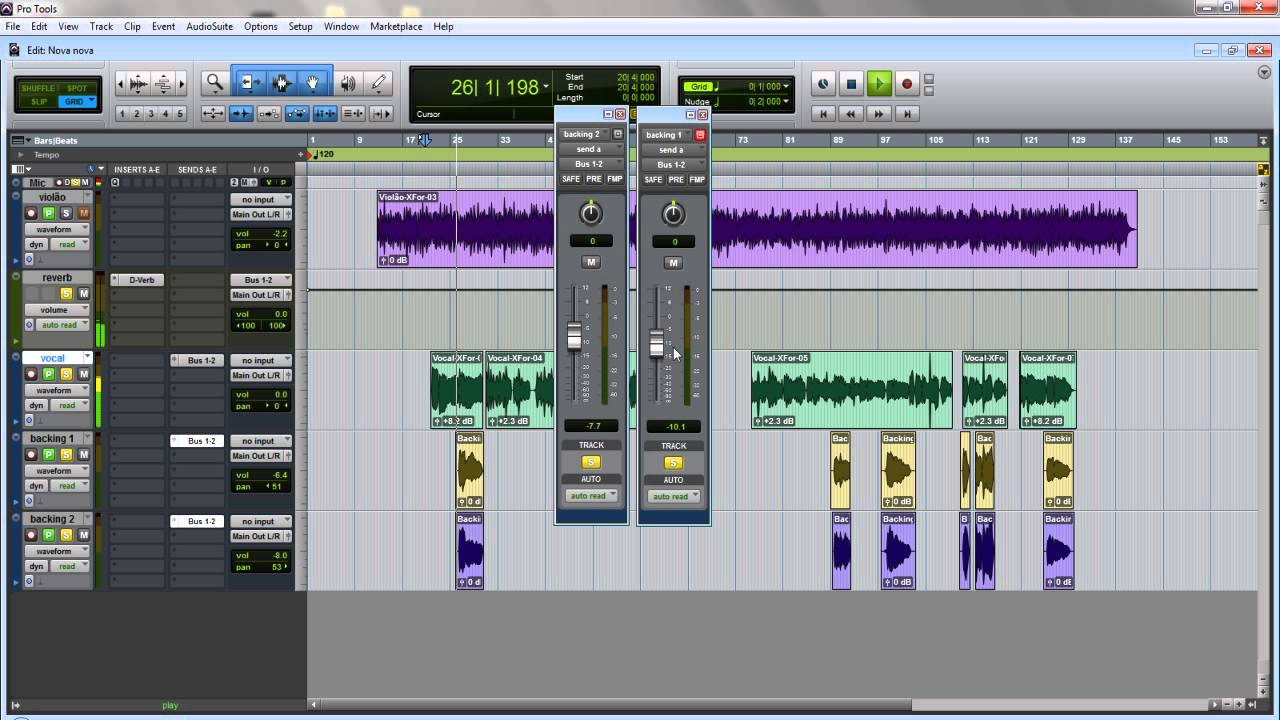
Task: Click FMP button in backing 2 send window
Action: pos(614,179)
